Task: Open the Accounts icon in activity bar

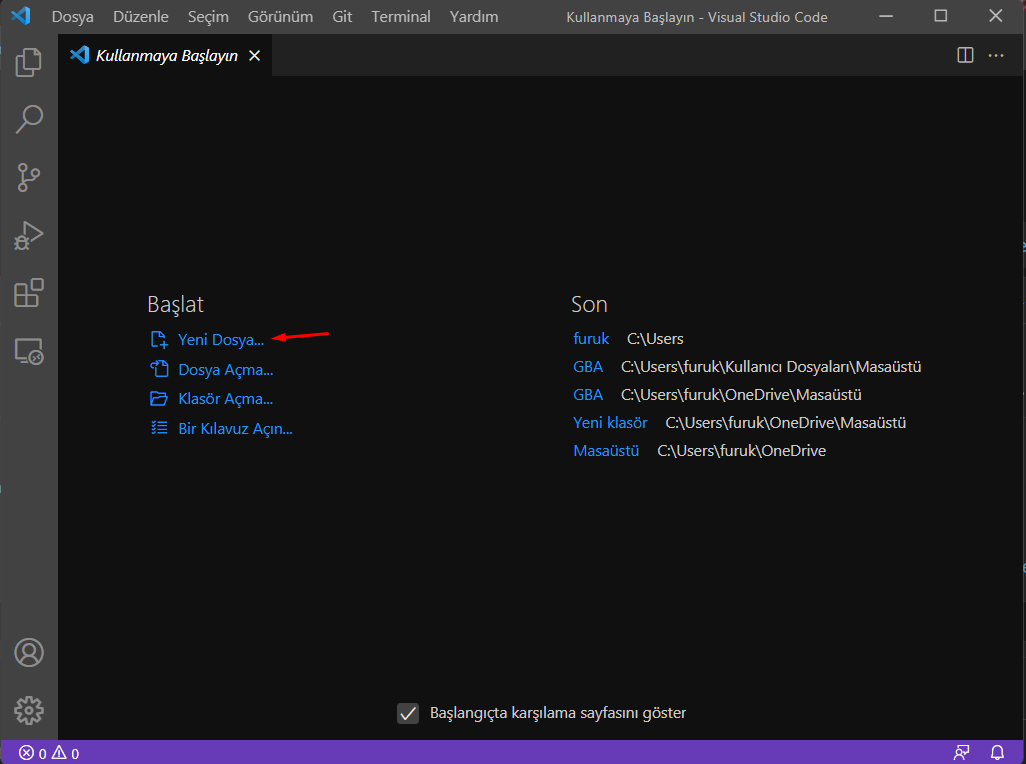Action: tap(29, 652)
